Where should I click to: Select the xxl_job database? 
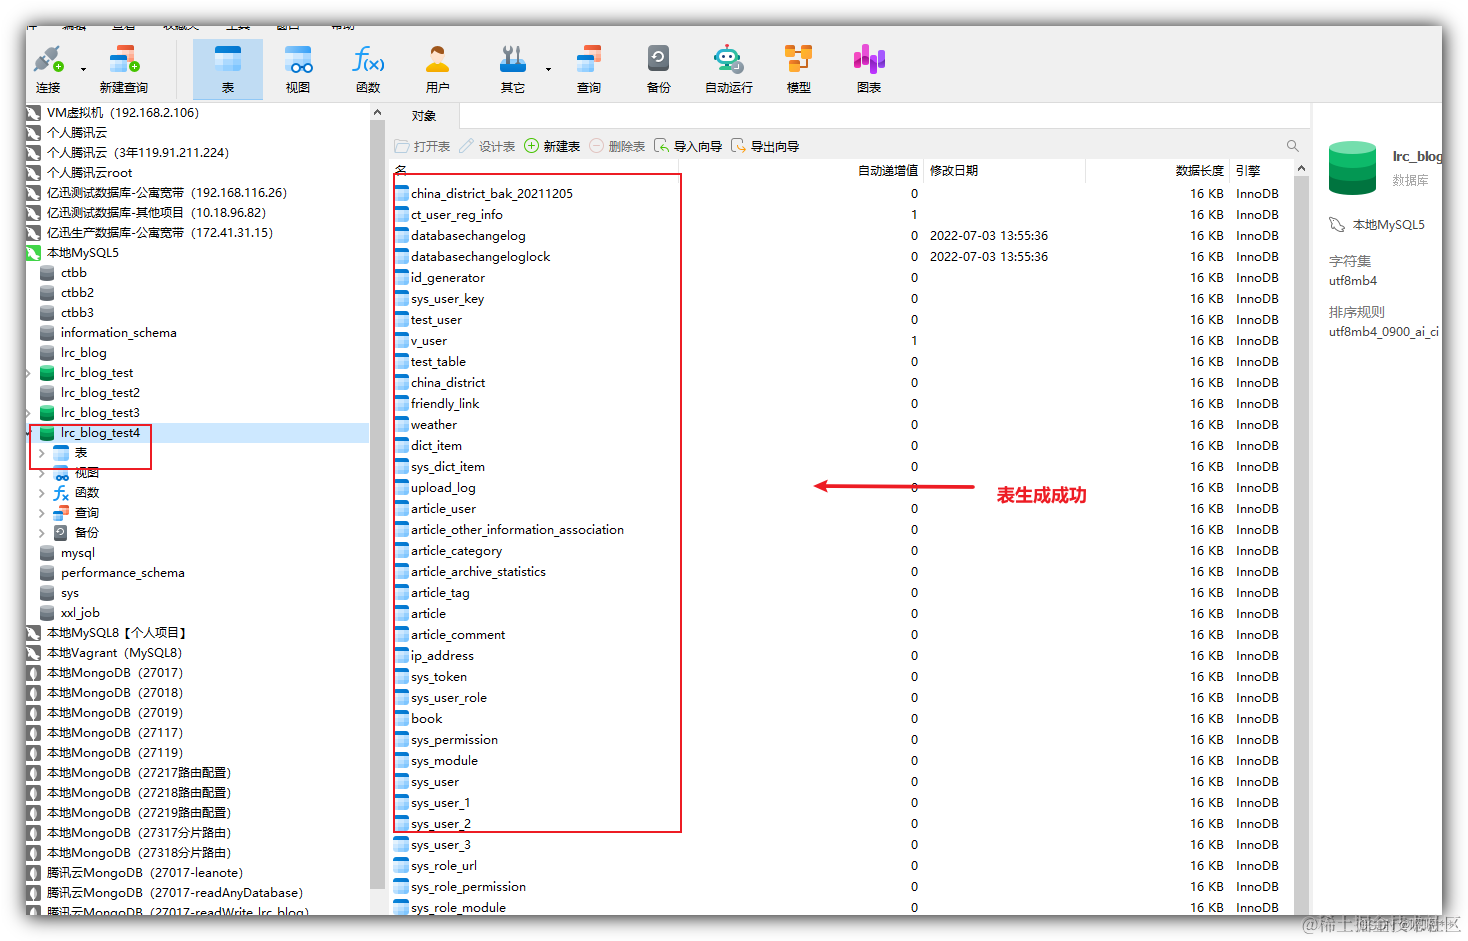tap(80, 613)
